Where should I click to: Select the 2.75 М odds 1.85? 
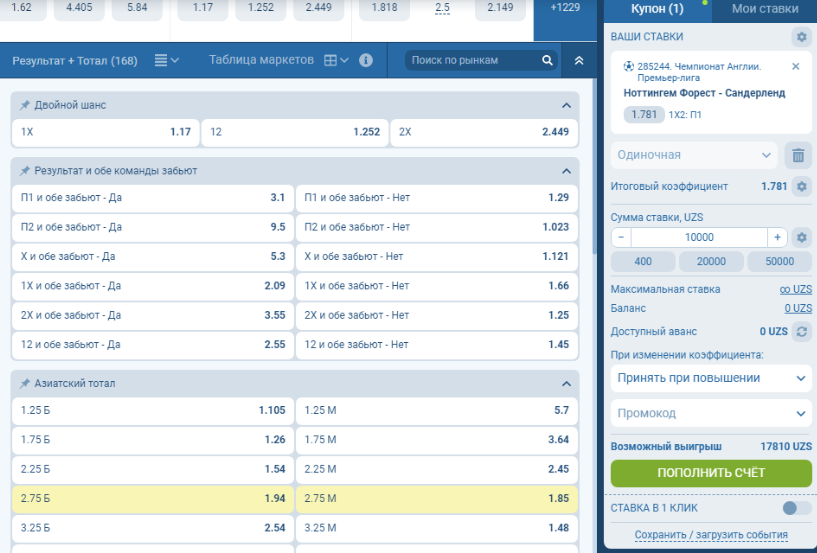tap(436, 498)
